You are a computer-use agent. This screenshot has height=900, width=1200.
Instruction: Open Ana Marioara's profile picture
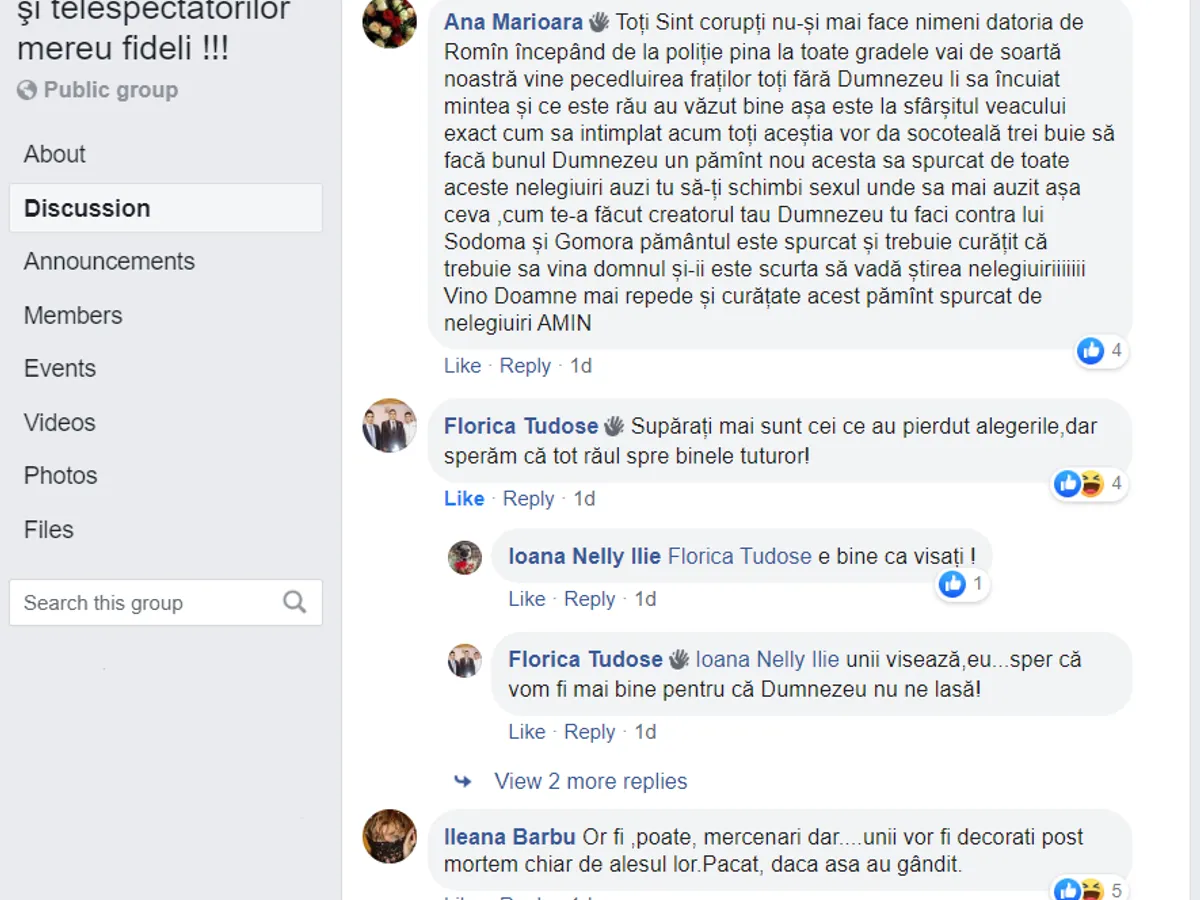[x=389, y=21]
